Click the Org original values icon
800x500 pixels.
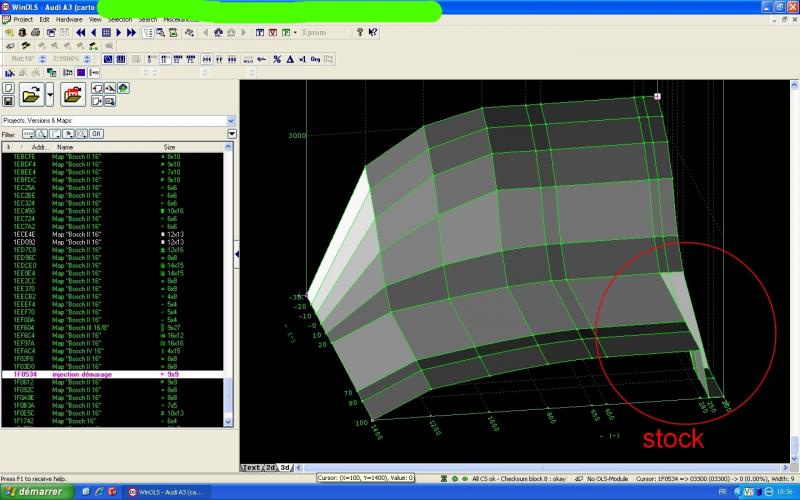click(315, 59)
